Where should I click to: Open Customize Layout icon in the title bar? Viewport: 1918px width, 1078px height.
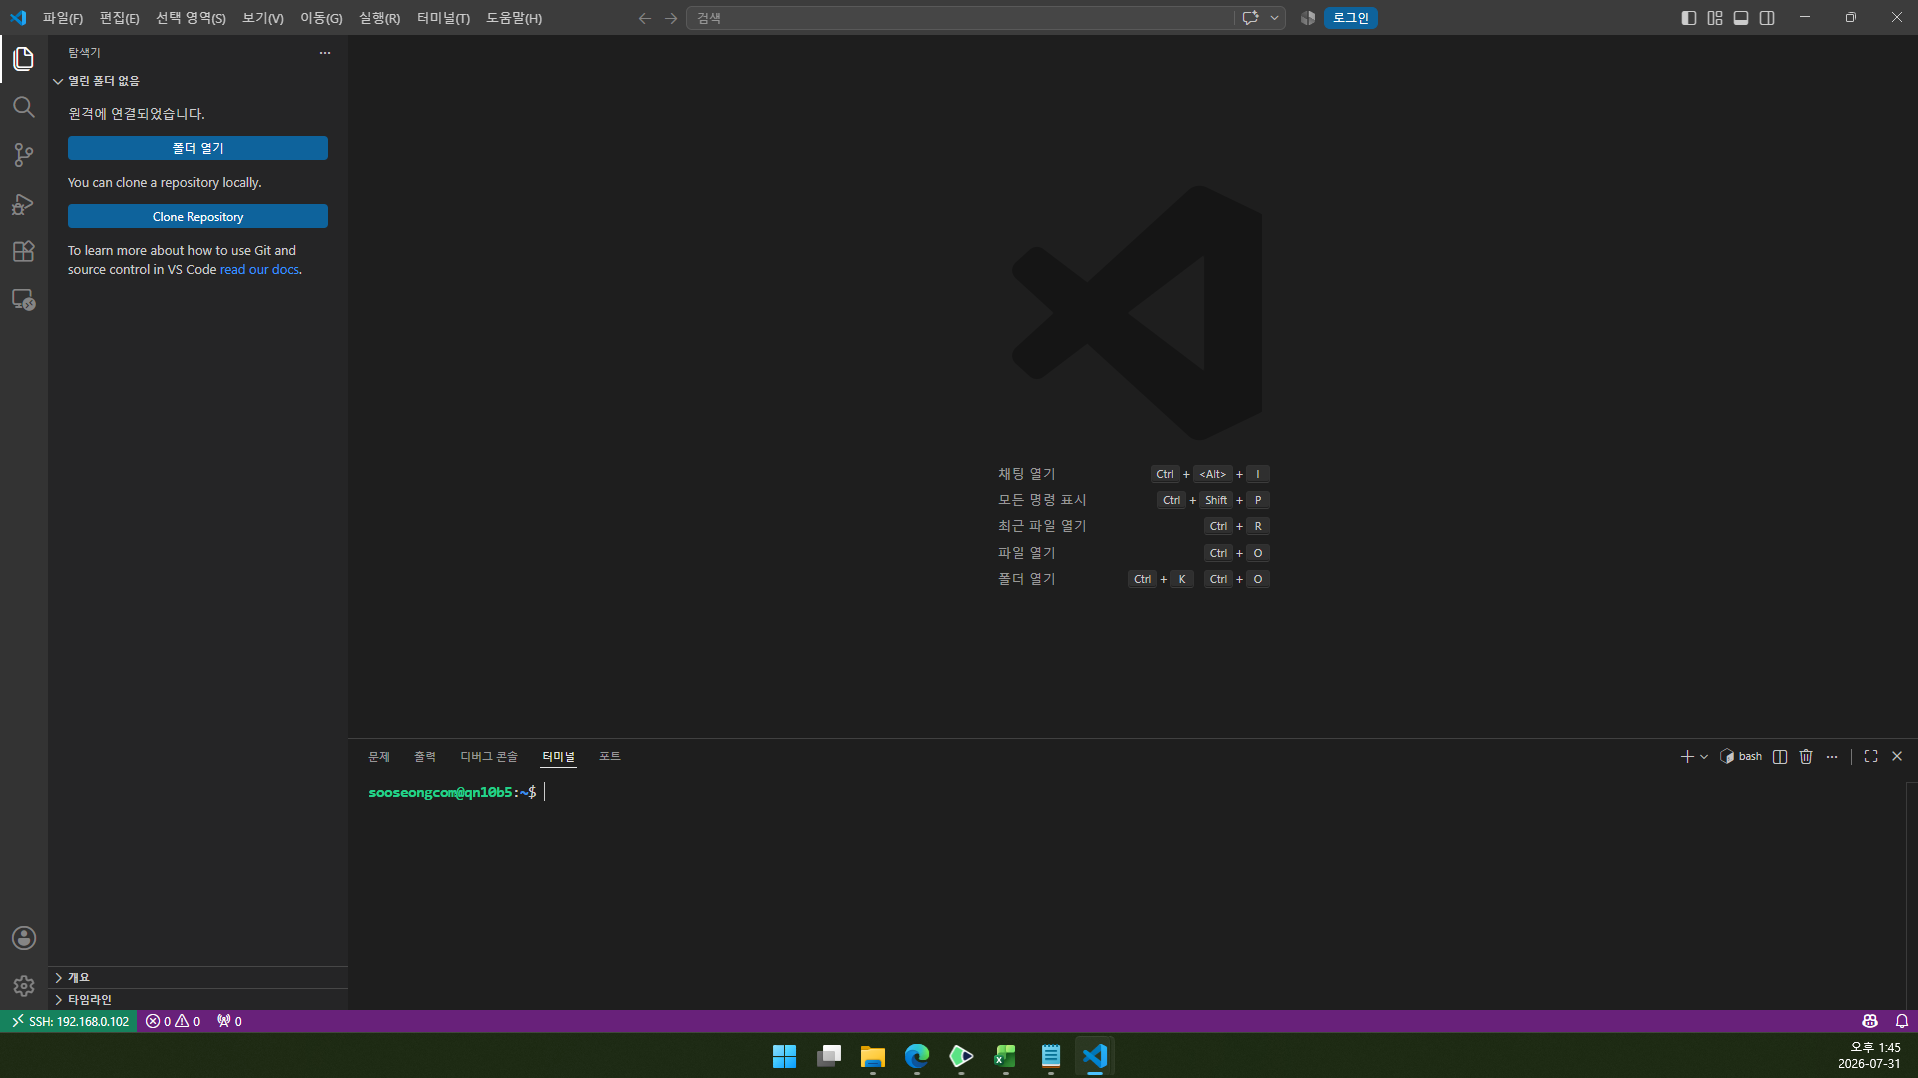tap(1715, 18)
